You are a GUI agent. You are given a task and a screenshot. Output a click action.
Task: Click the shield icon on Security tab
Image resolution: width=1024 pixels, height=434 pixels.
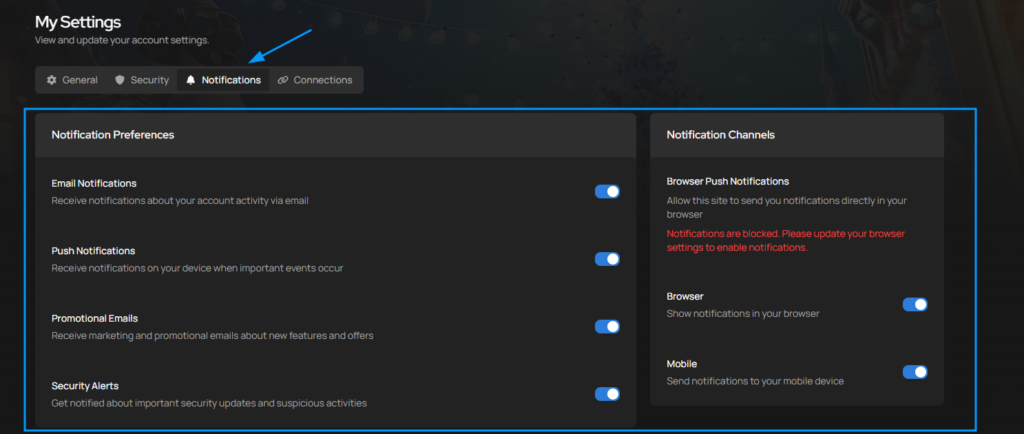[120, 80]
